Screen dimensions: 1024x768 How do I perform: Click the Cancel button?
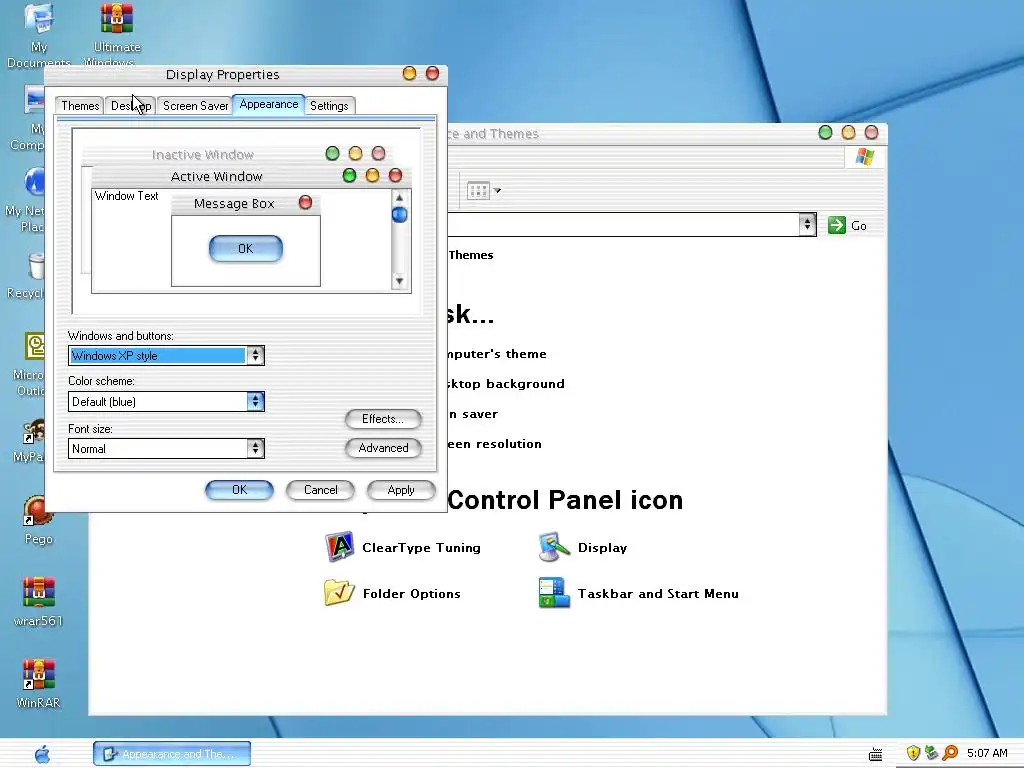(320, 490)
